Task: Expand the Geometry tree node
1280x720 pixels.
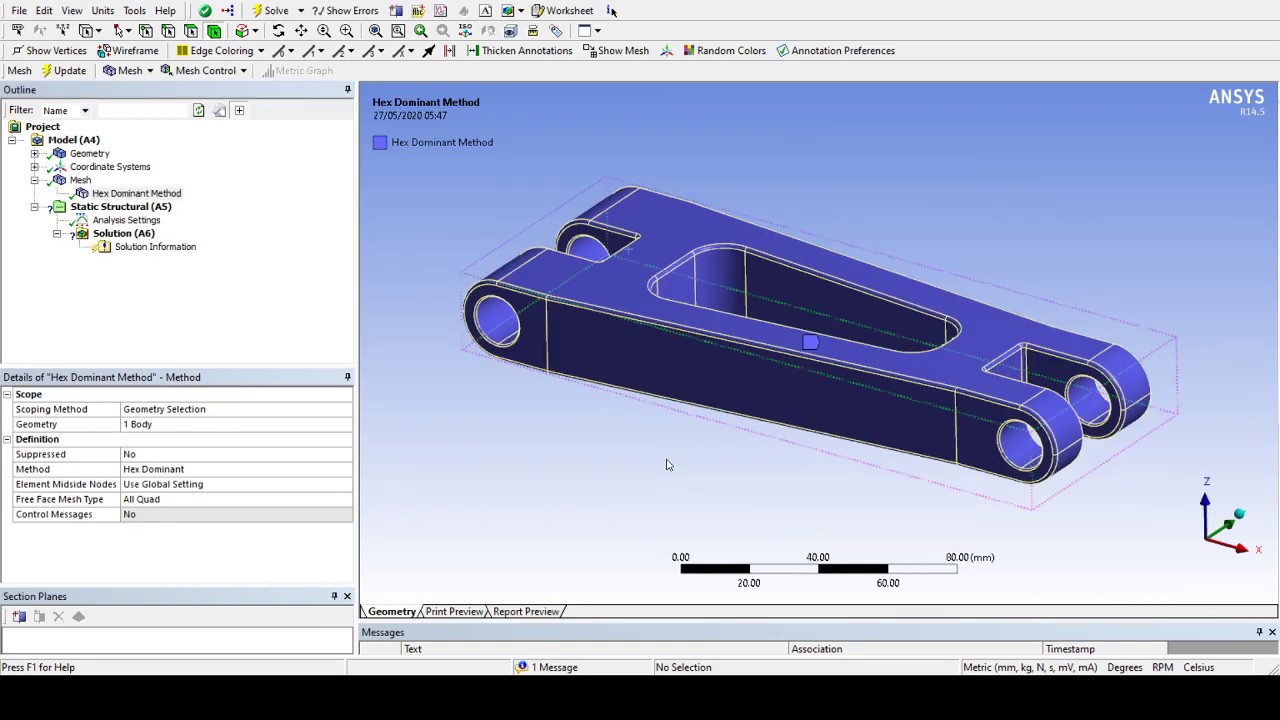Action: 35,154
